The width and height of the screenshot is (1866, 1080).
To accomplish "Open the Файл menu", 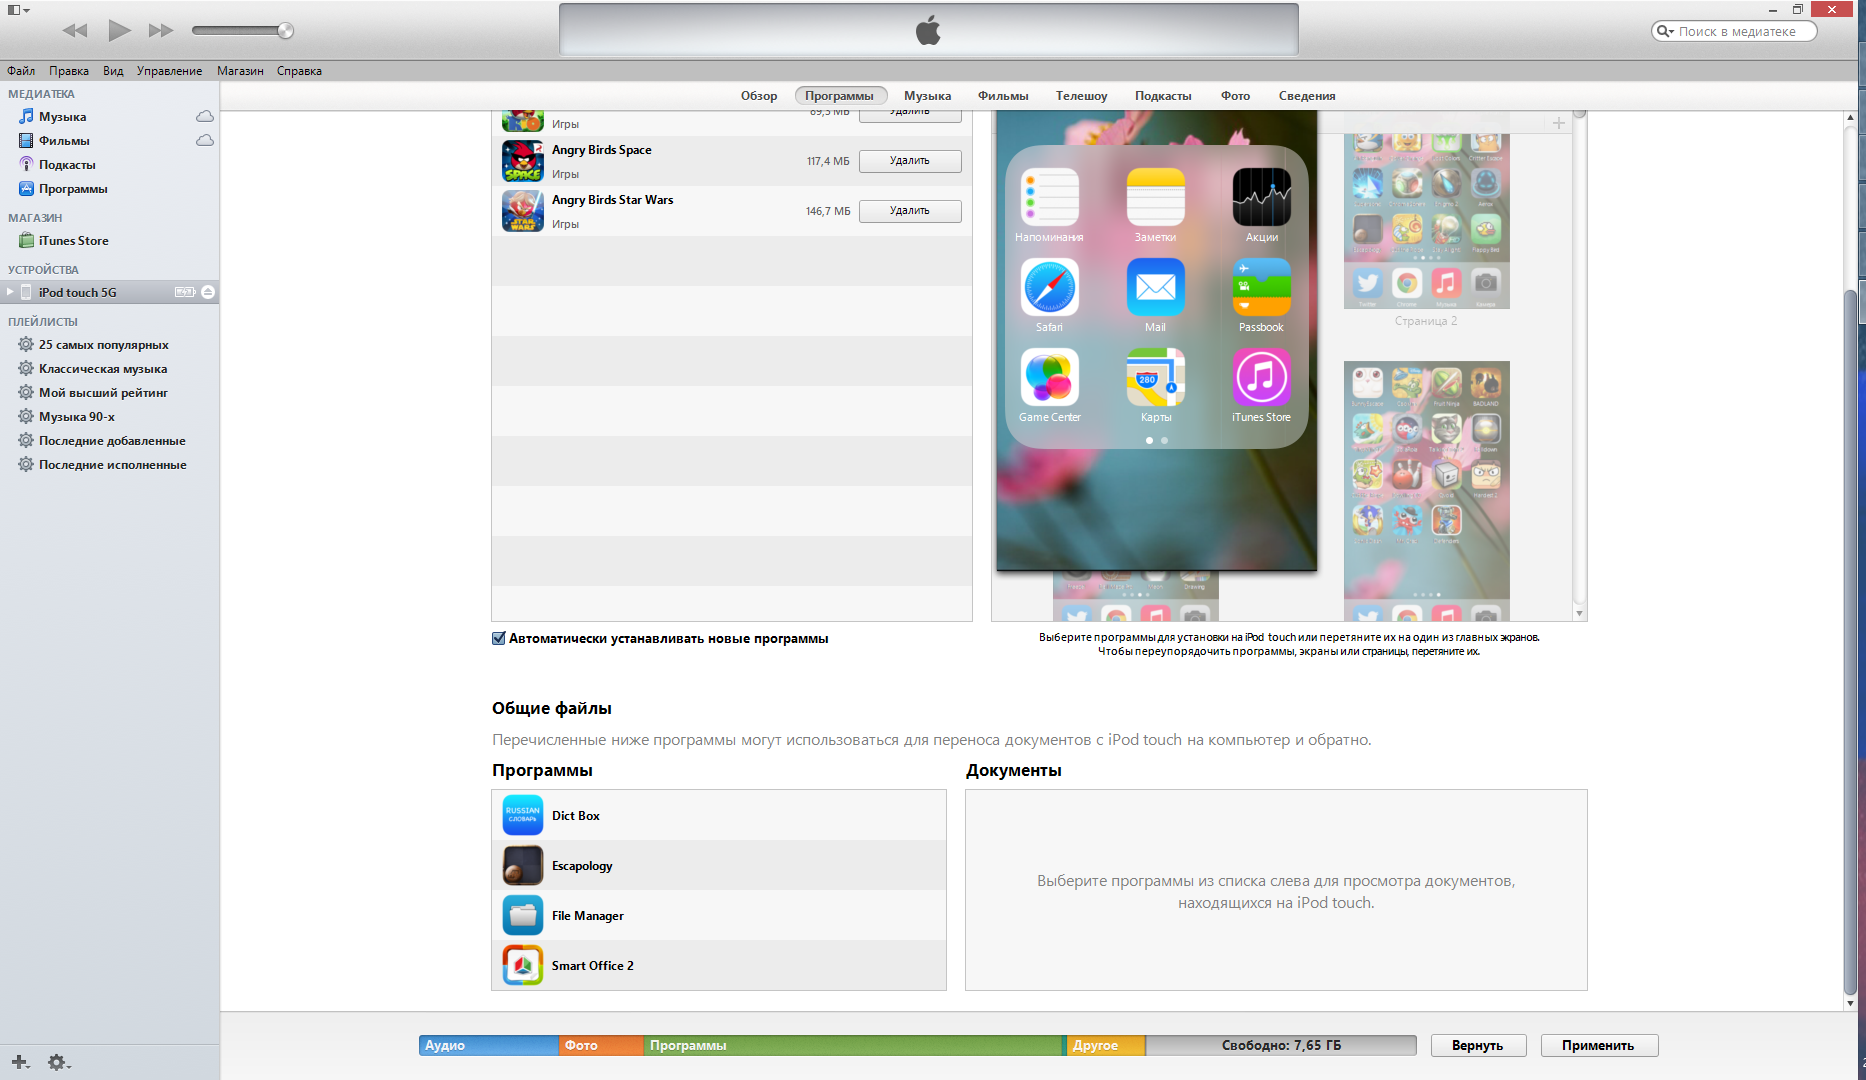I will point(21,71).
